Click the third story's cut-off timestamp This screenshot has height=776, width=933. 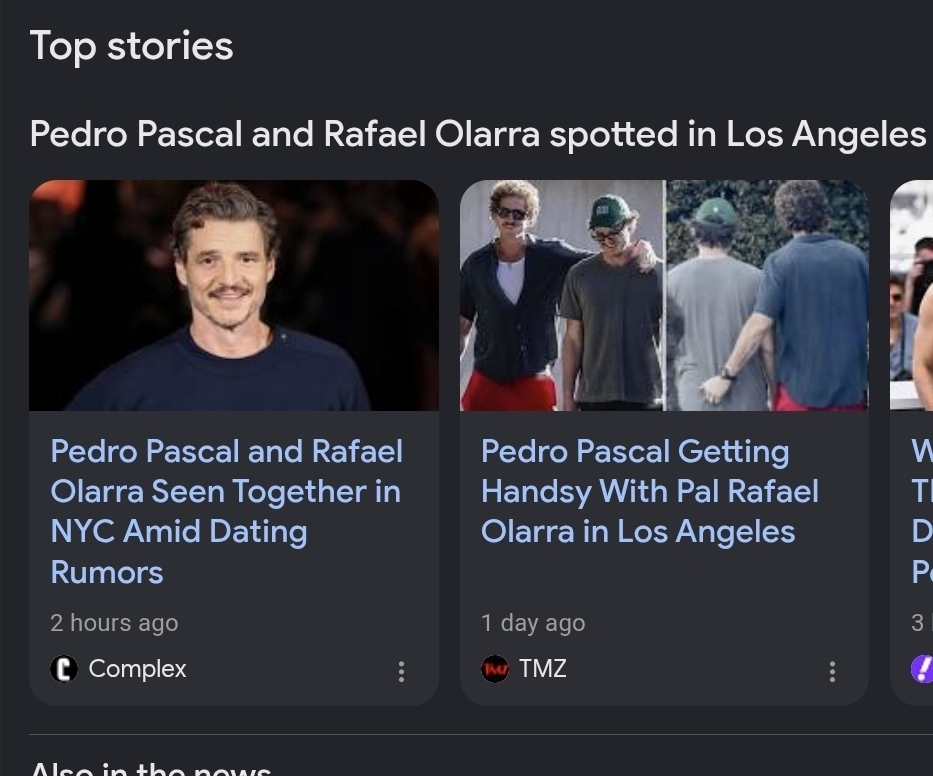(918, 623)
